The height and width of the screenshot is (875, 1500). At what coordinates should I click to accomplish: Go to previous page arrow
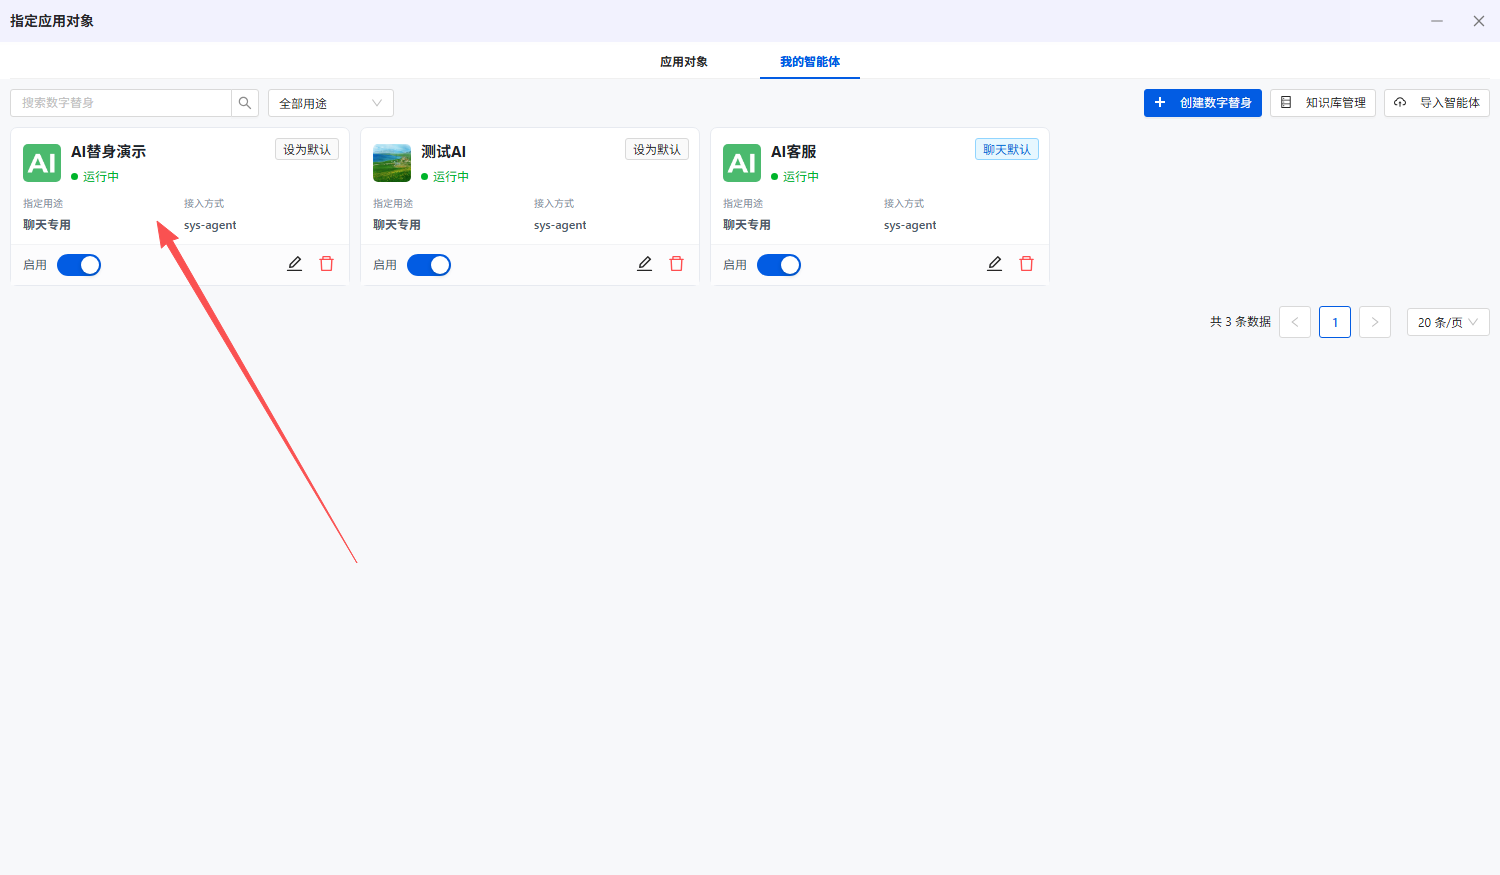click(x=1295, y=322)
